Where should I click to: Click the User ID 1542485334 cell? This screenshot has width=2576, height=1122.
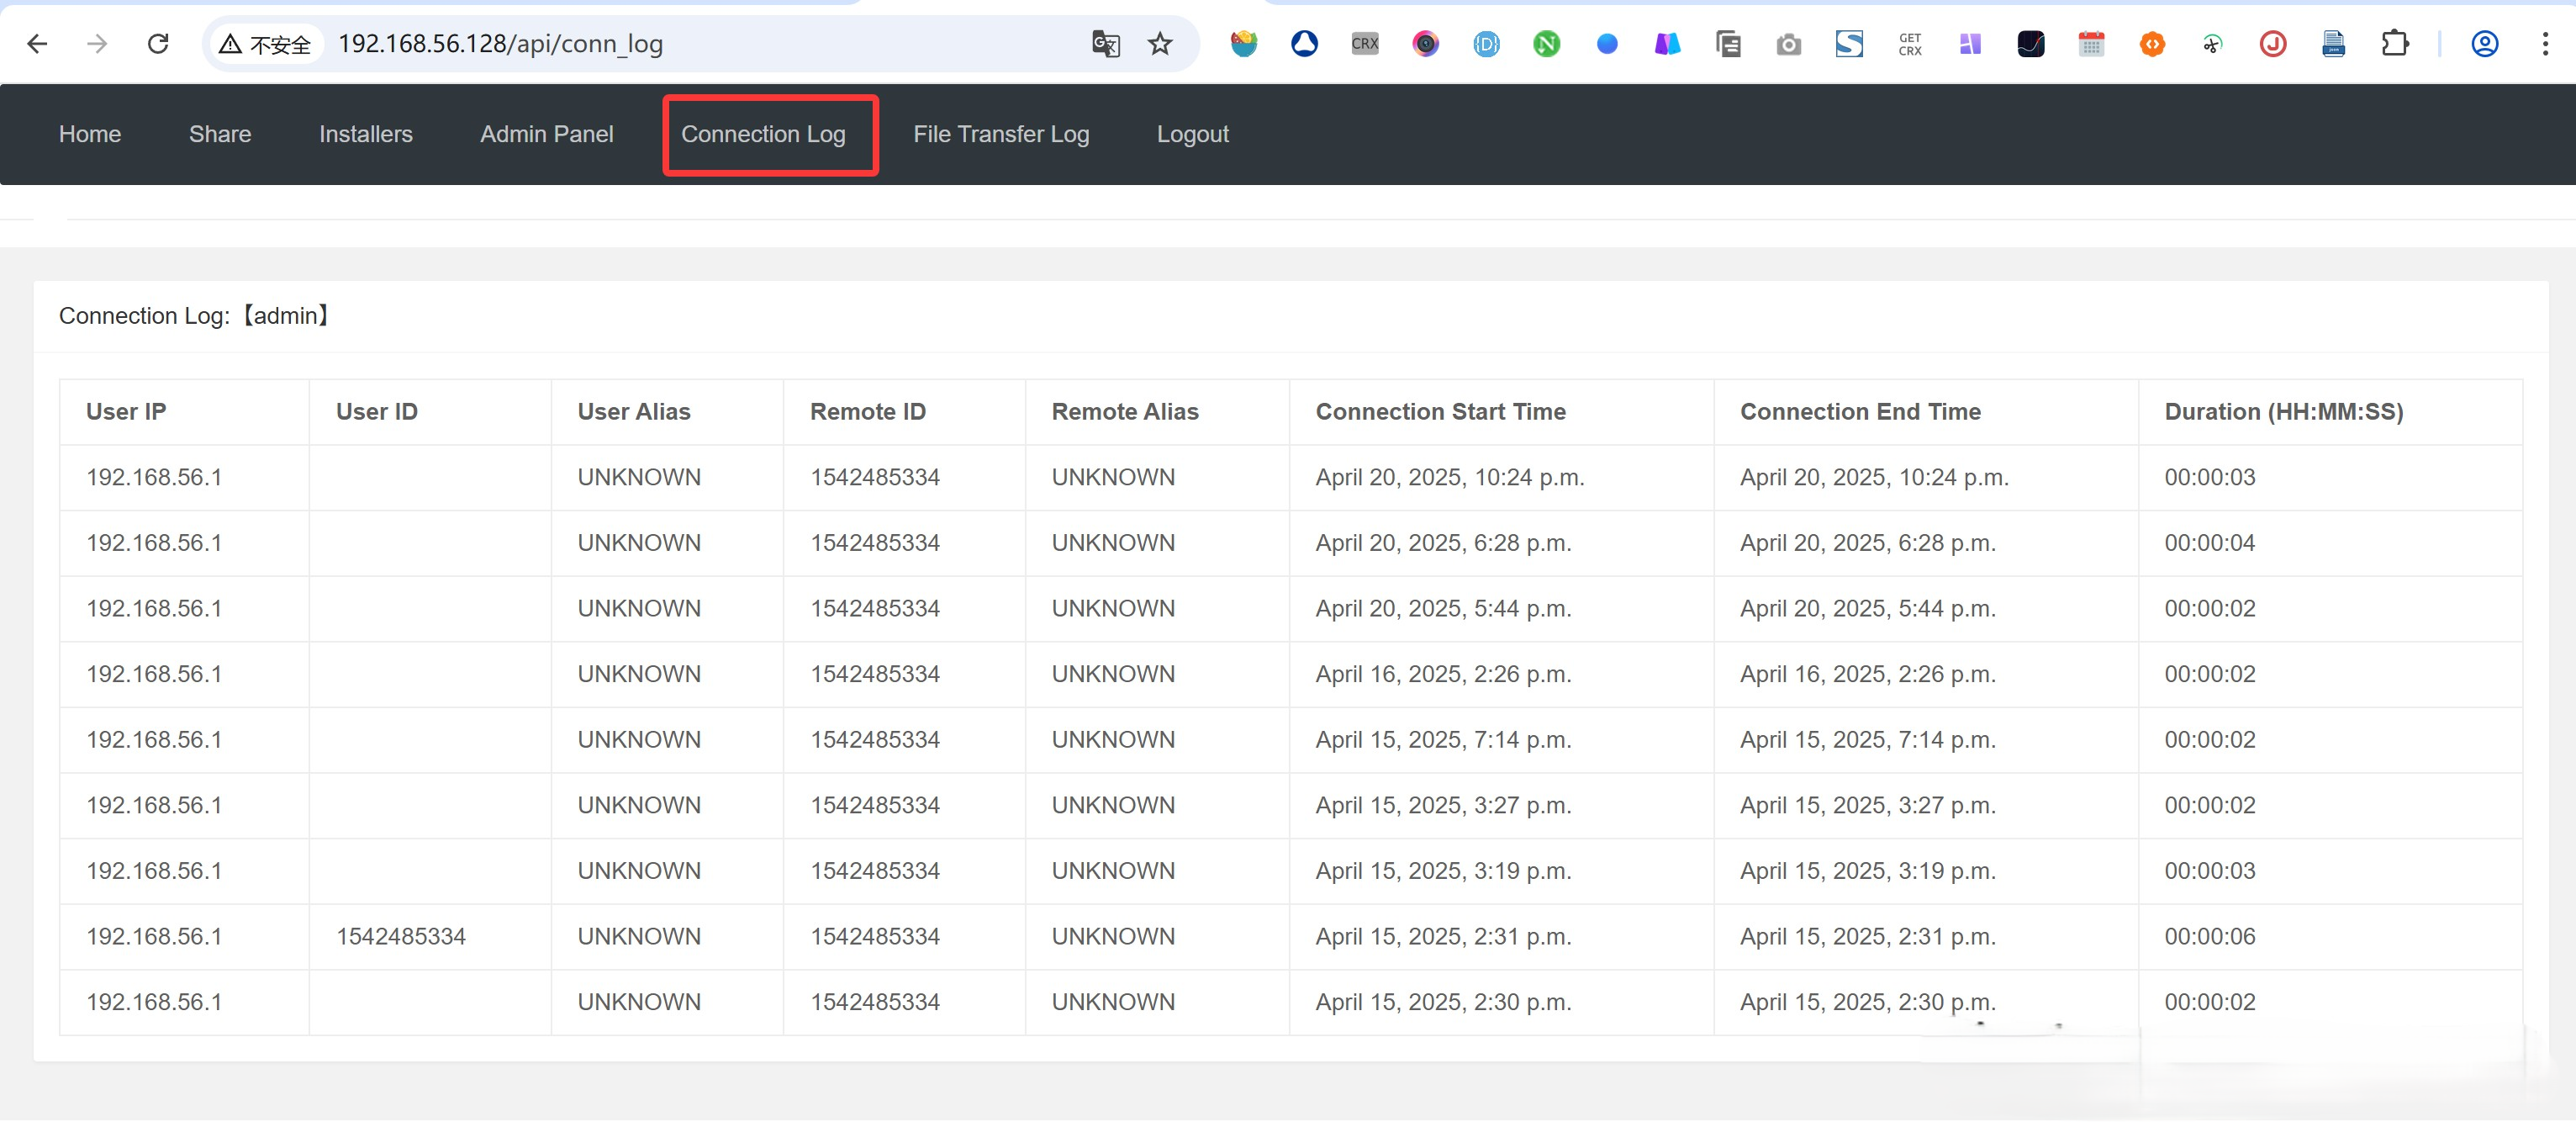400,936
